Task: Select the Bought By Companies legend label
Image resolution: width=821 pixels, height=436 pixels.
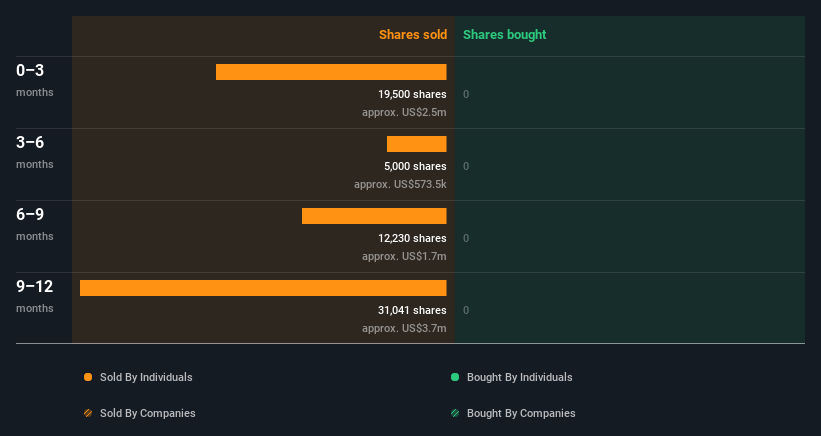Action: click(521, 413)
